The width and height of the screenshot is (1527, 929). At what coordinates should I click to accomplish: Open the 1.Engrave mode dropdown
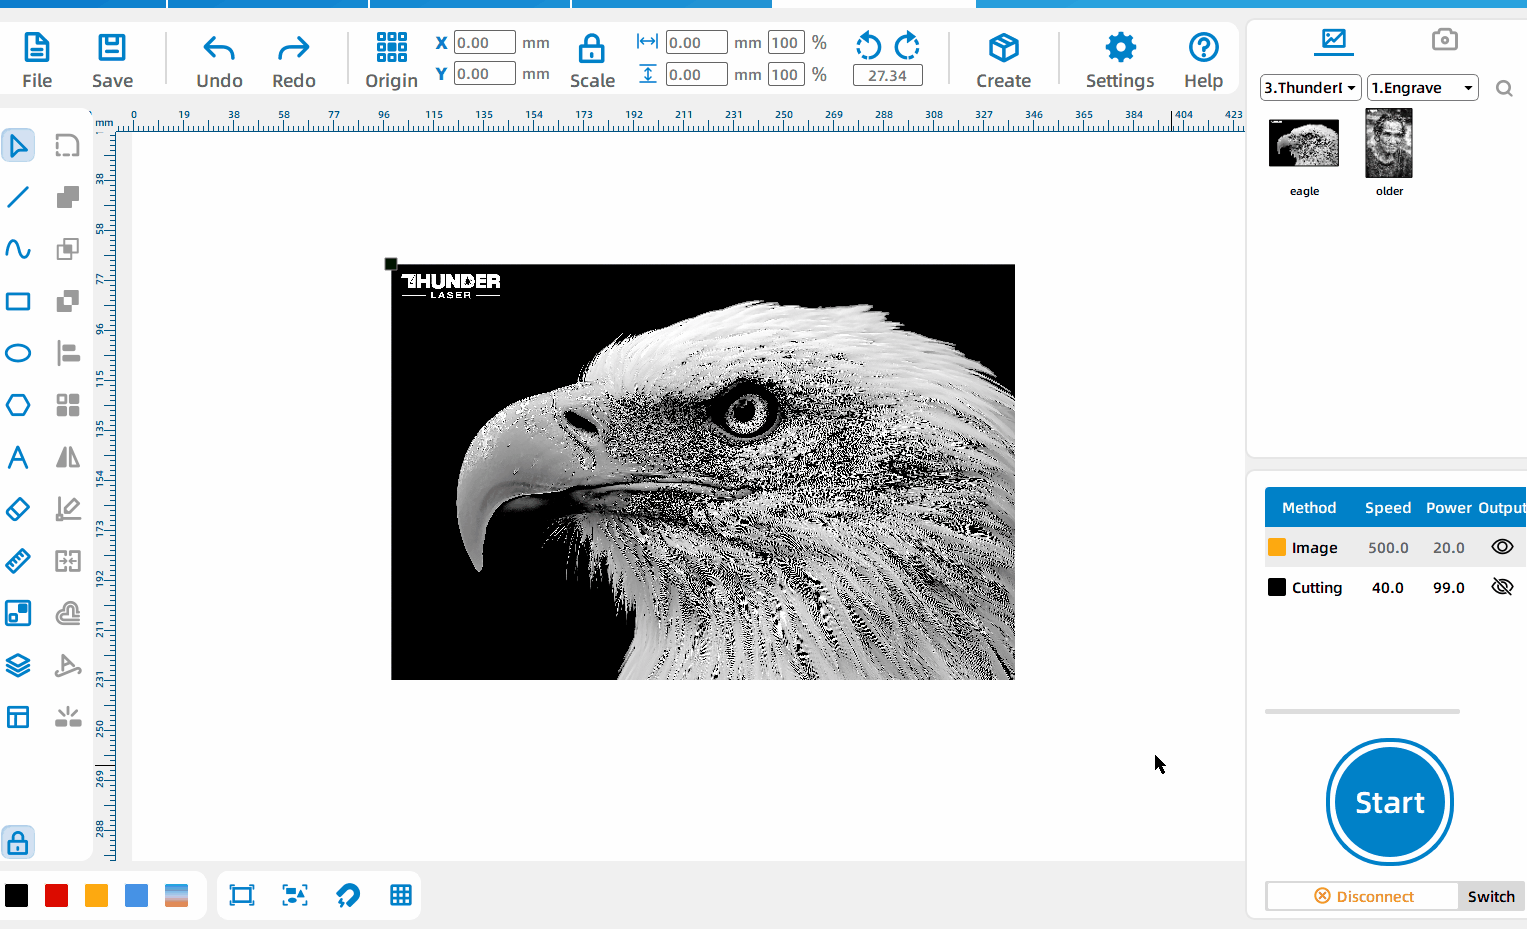point(1423,88)
